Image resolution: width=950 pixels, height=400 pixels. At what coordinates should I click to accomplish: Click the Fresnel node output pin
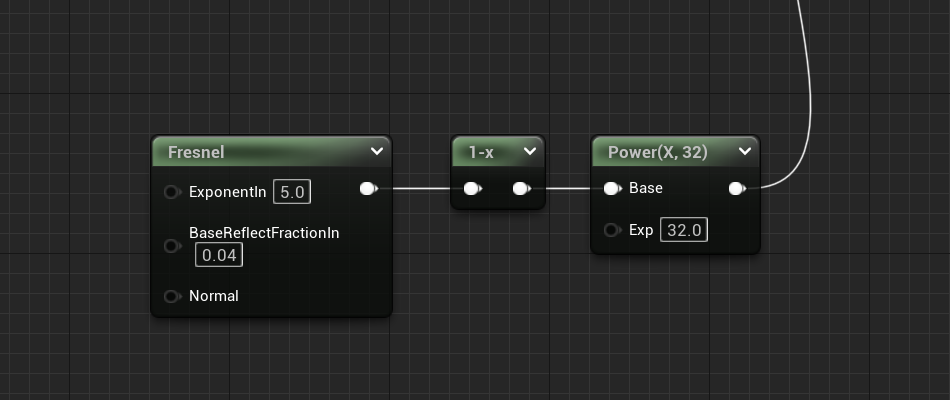[368, 188]
